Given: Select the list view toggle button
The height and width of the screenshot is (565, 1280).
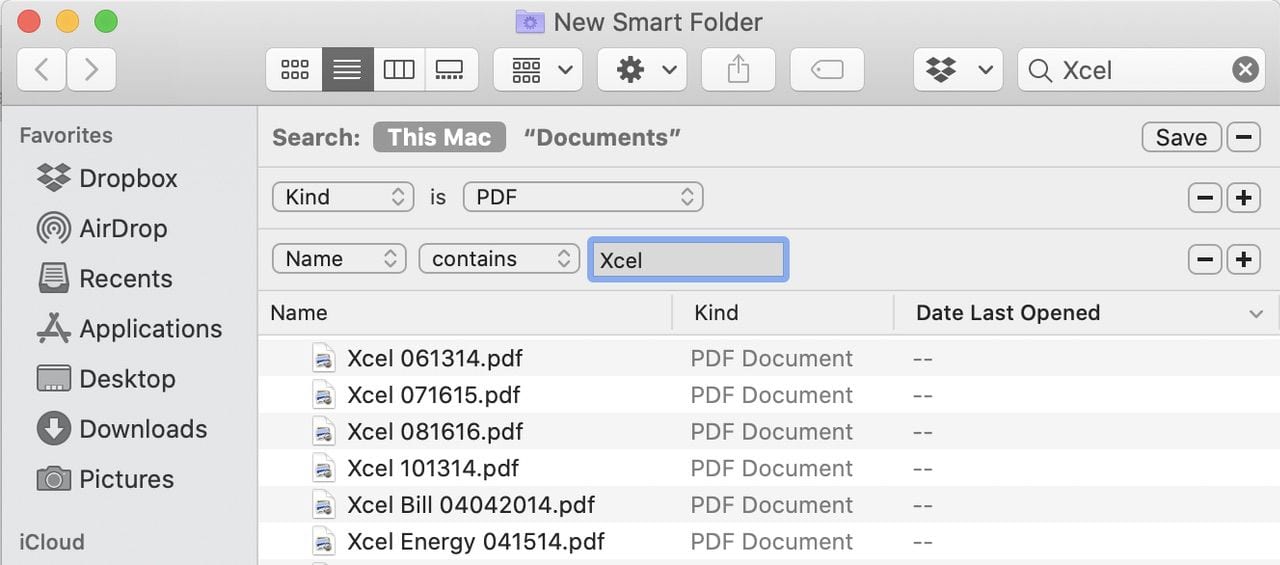Looking at the screenshot, I should point(347,70).
